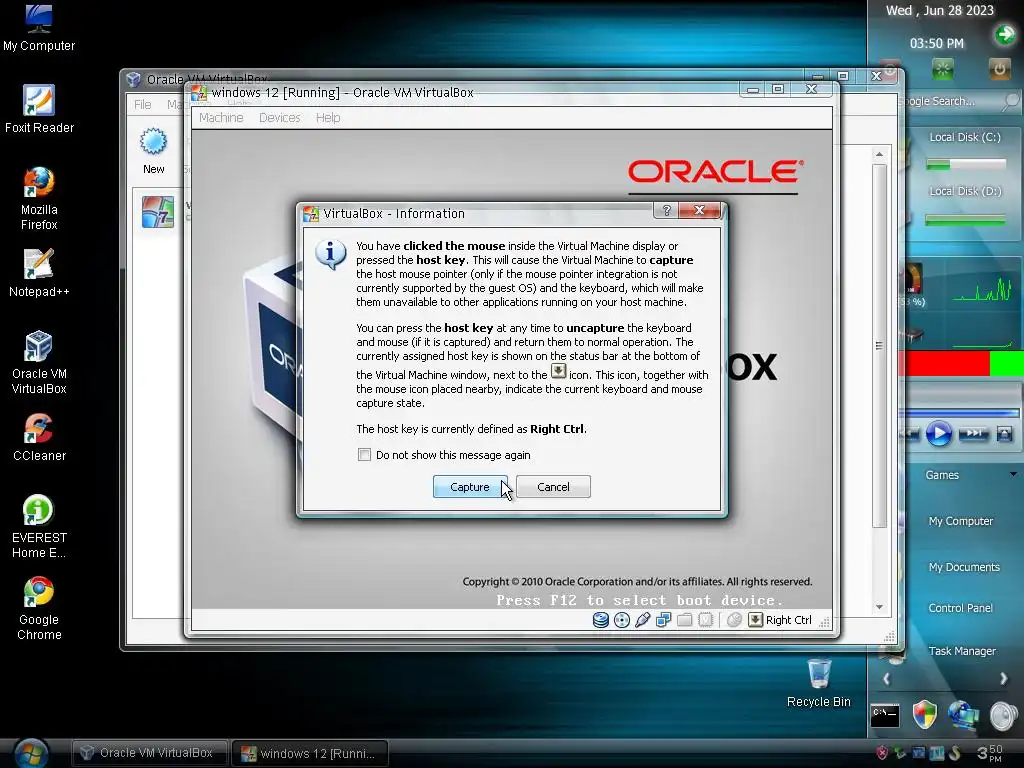Screen dimensions: 1024x768
Task: Open the command prompt icon in the sidebar
Action: click(886, 715)
